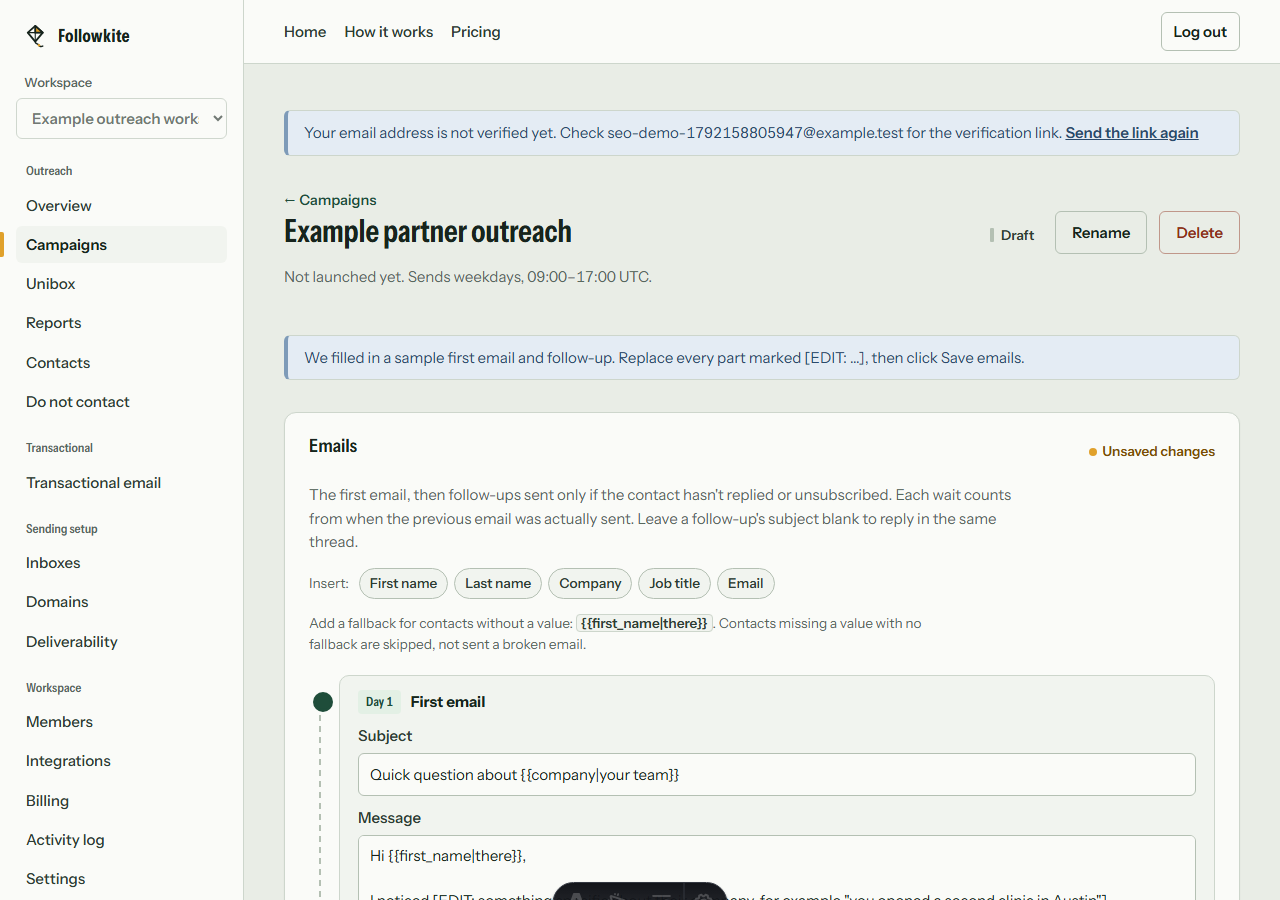Click the Day 1 badge
Image resolution: width=1280 pixels, height=900 pixels.
point(379,702)
